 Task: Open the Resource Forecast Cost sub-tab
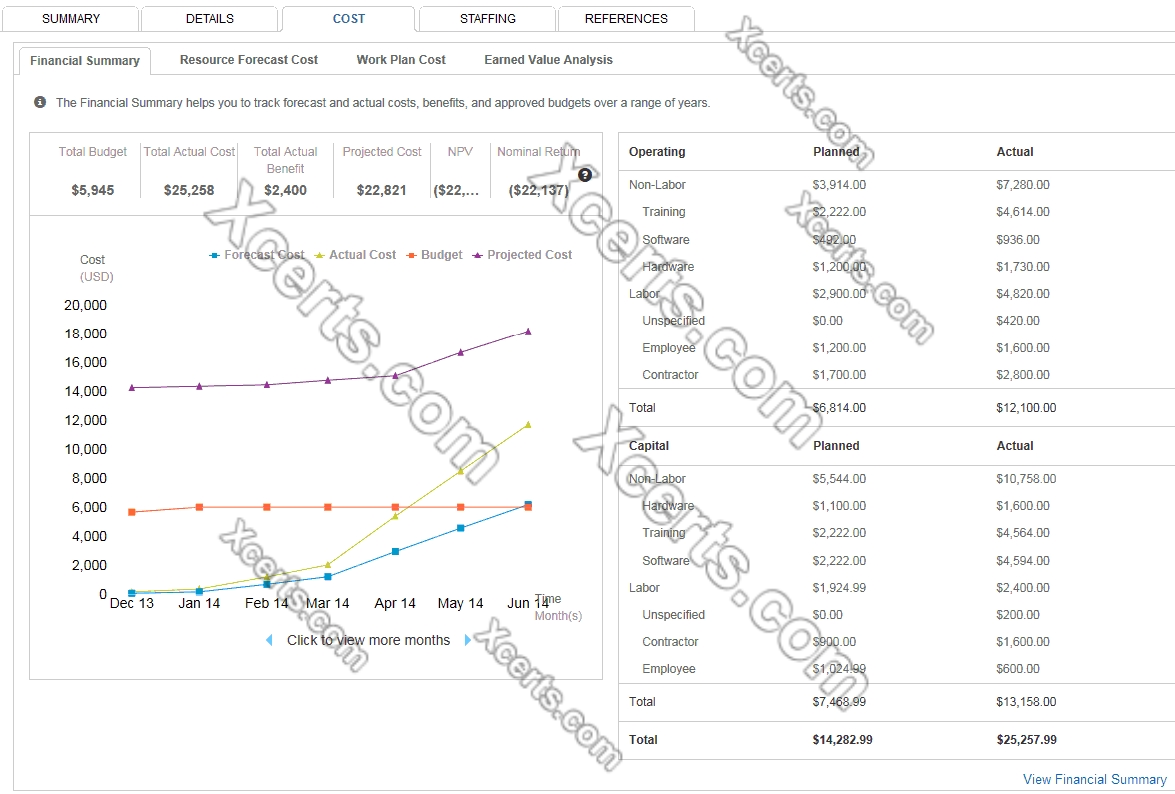249,60
